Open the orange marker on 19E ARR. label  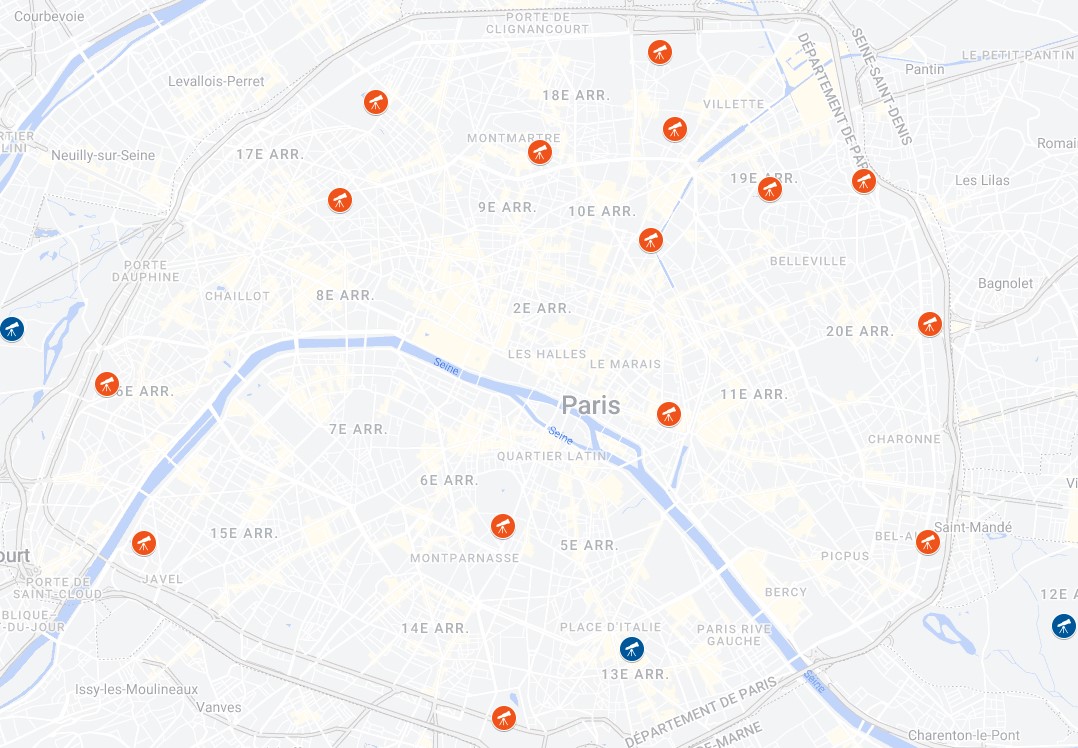click(x=769, y=188)
